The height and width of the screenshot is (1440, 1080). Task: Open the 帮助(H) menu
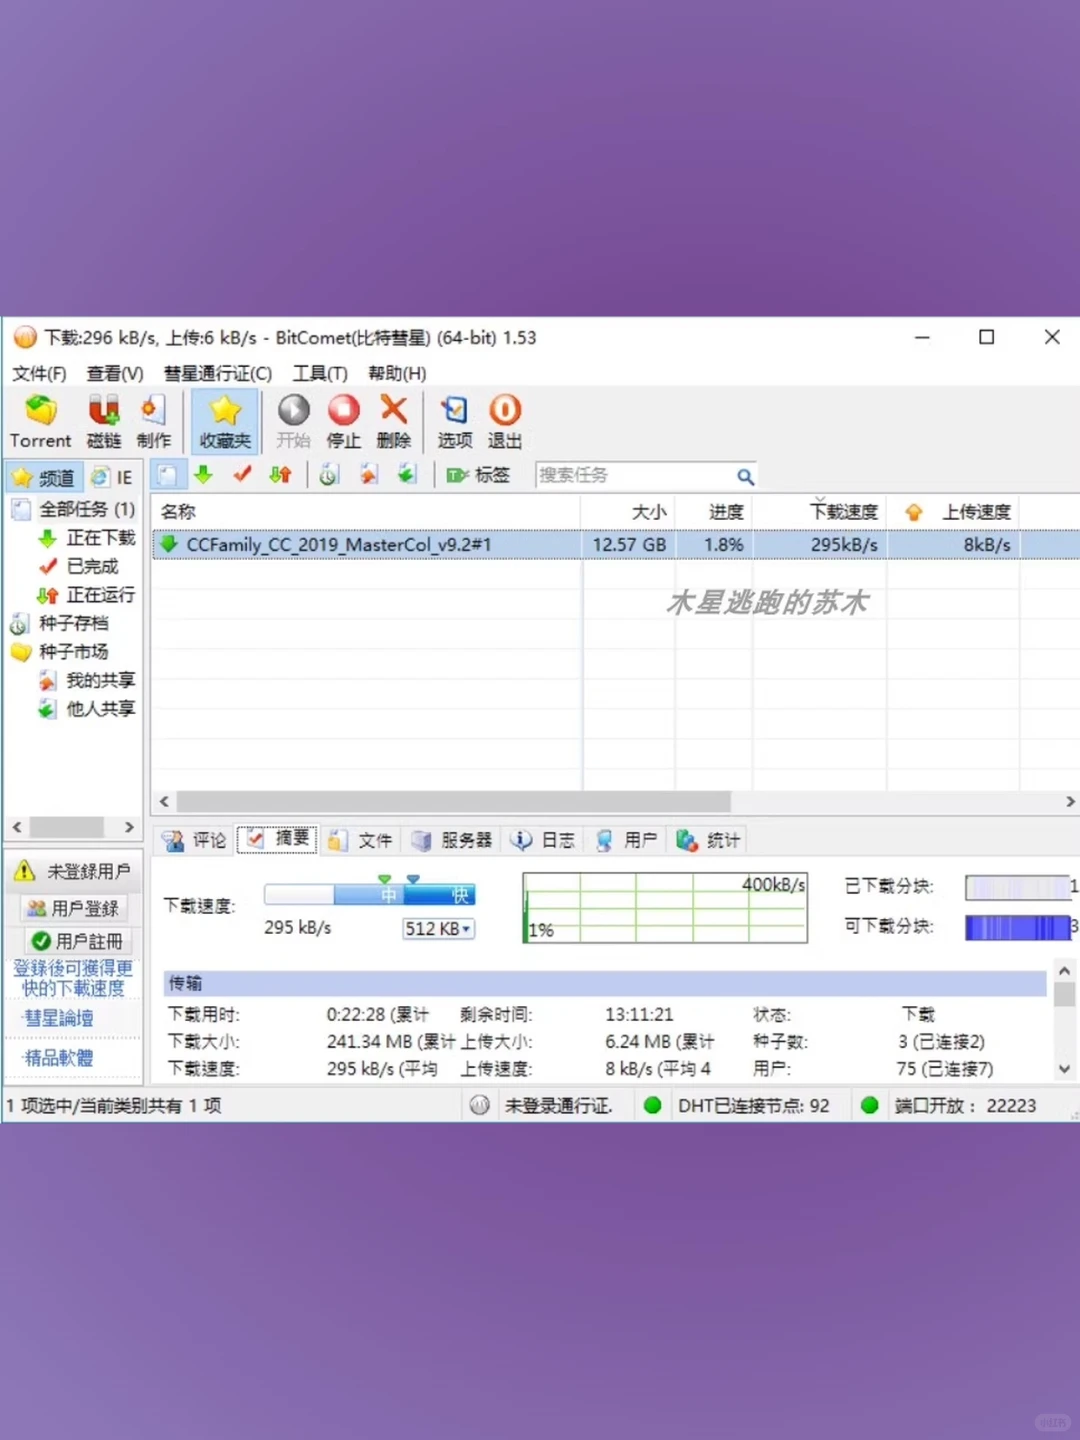pos(397,373)
